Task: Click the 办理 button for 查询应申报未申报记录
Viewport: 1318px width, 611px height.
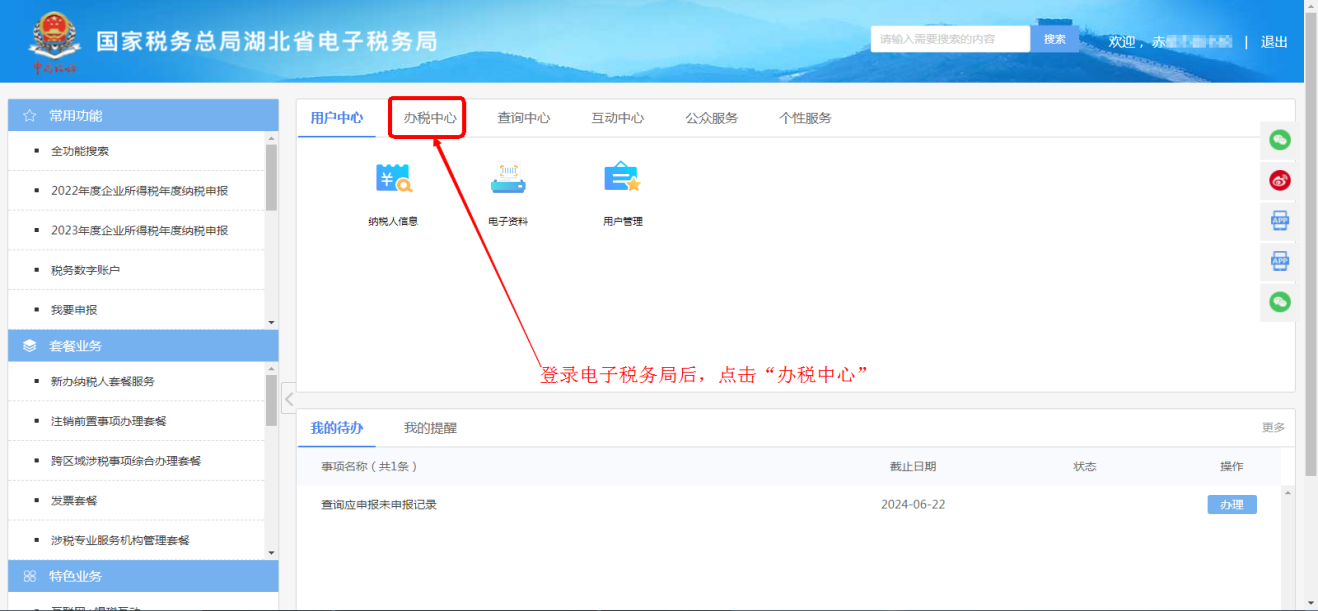Action: tap(1232, 505)
